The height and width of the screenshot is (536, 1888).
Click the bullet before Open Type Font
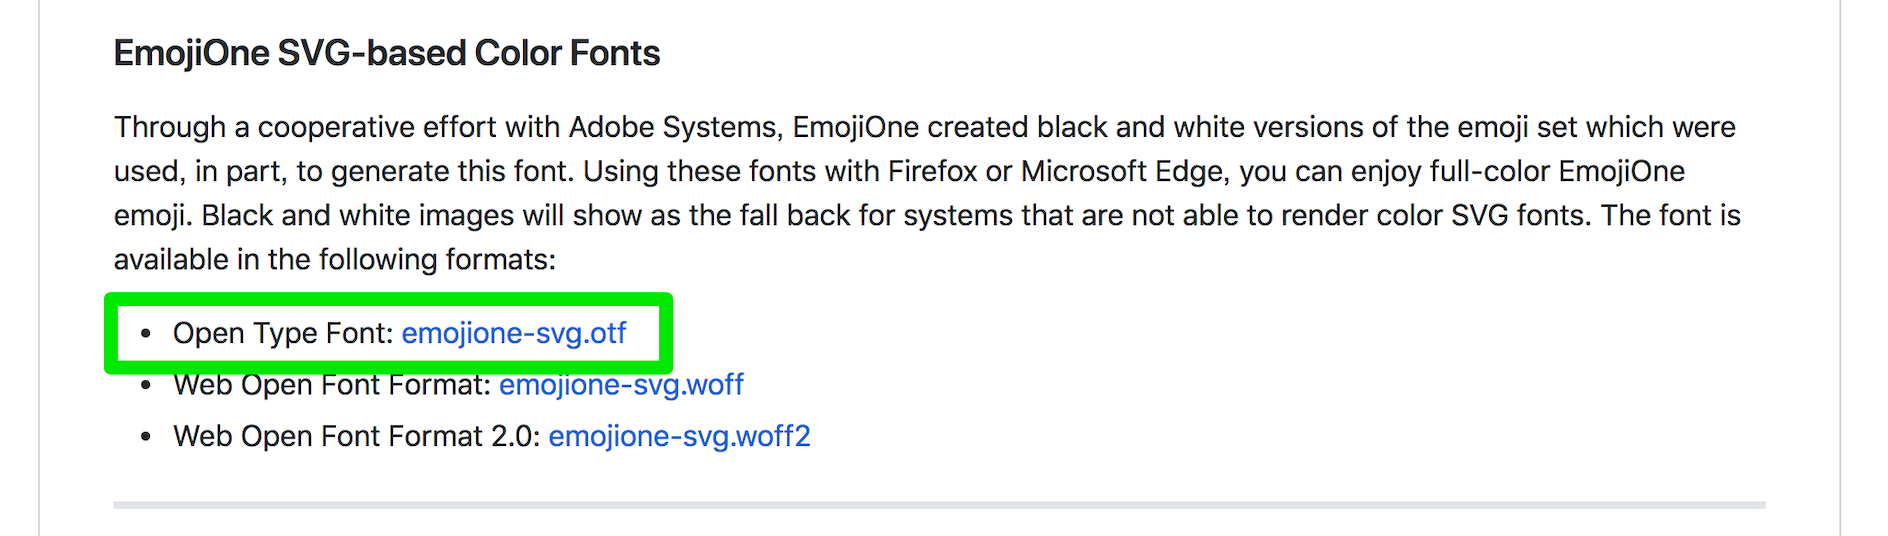pyautogui.click(x=147, y=334)
